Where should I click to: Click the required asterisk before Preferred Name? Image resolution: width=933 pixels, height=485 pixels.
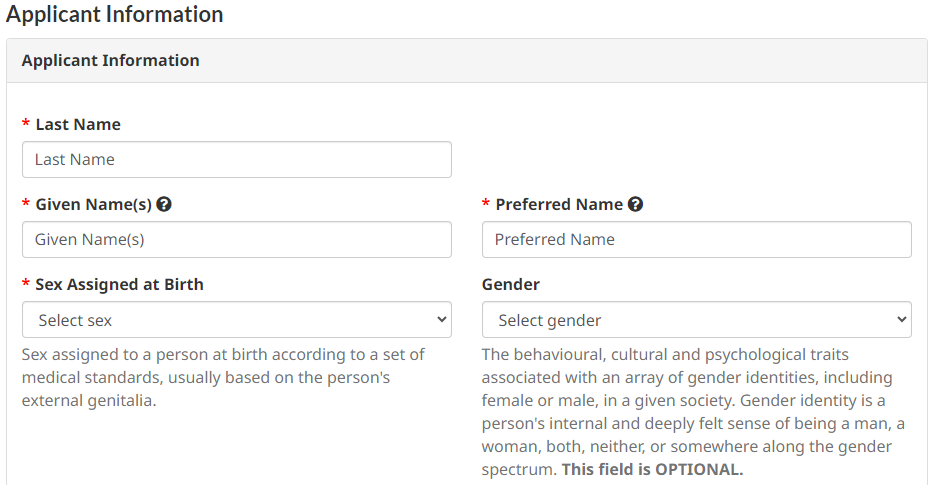tap(486, 205)
